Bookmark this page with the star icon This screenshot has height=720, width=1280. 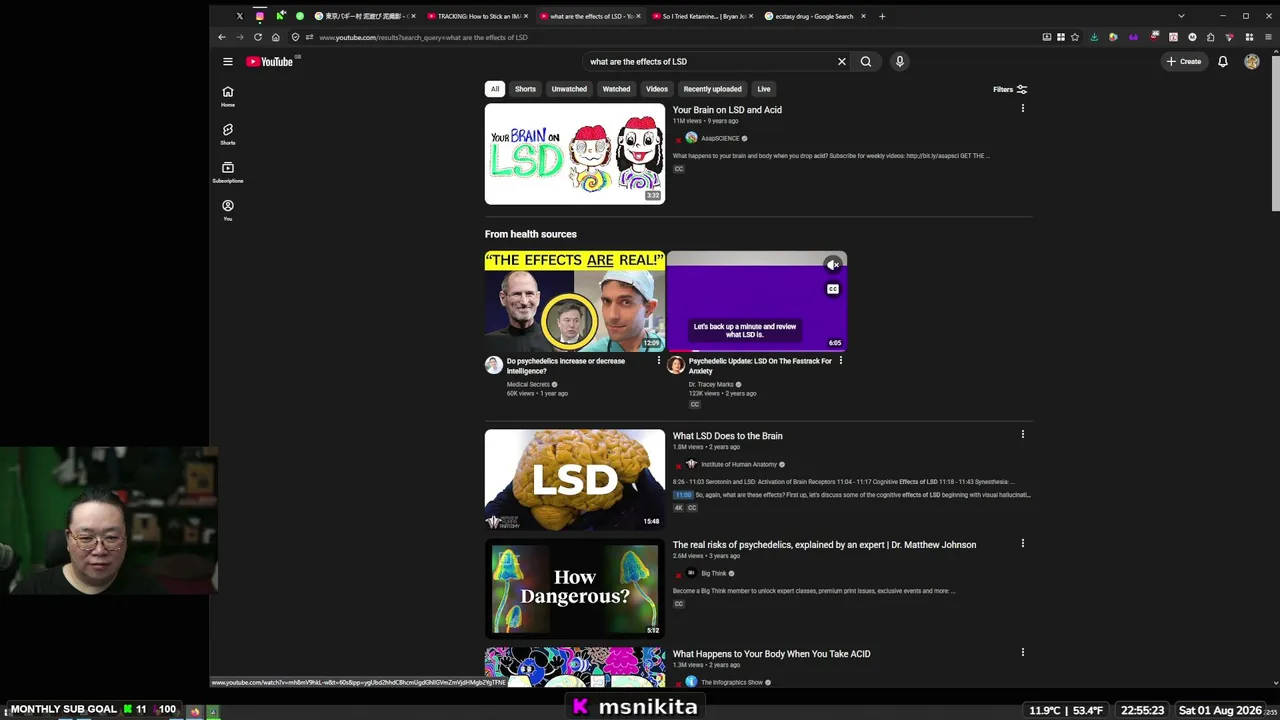coord(1075,37)
